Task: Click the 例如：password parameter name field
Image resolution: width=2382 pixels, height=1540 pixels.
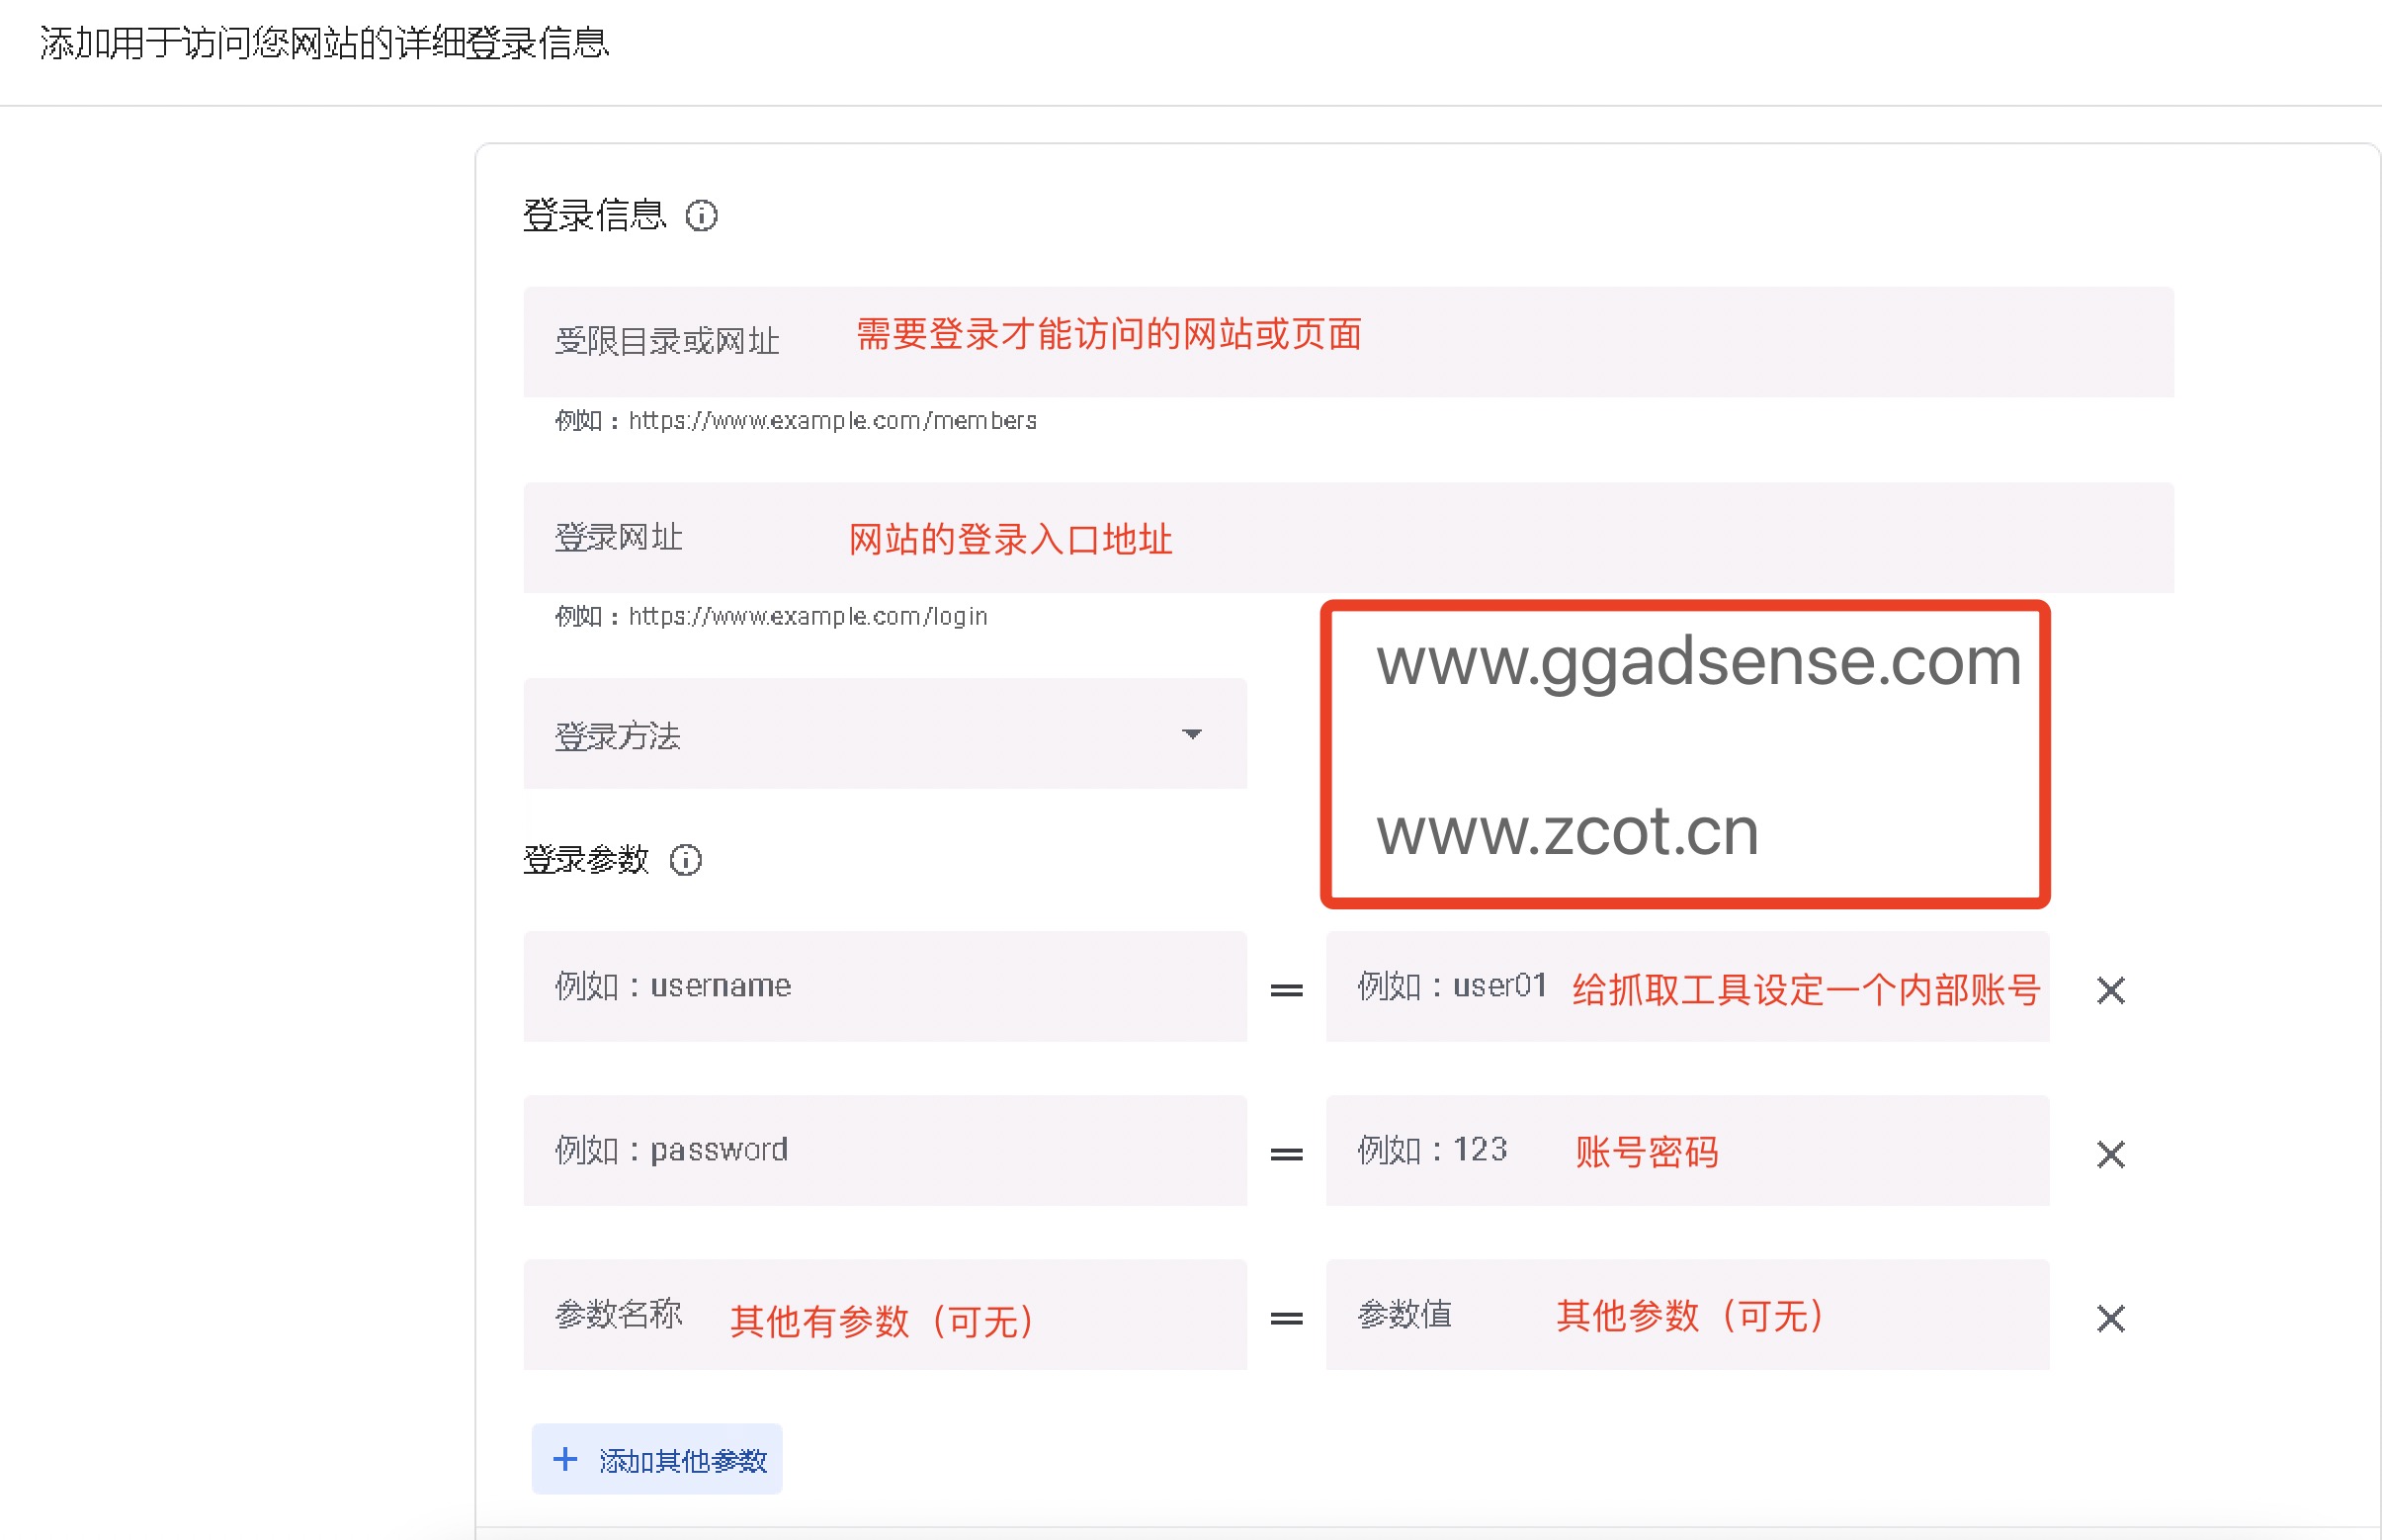Action: [x=885, y=1150]
